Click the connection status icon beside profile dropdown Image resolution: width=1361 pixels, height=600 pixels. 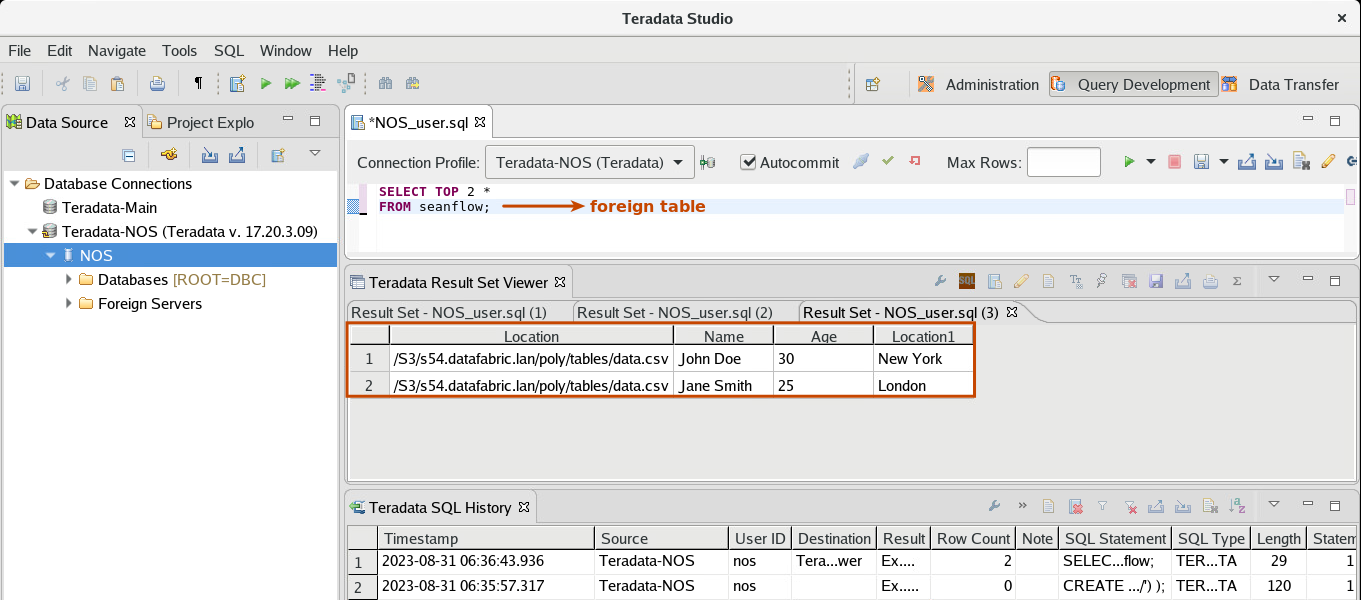pyautogui.click(x=708, y=162)
